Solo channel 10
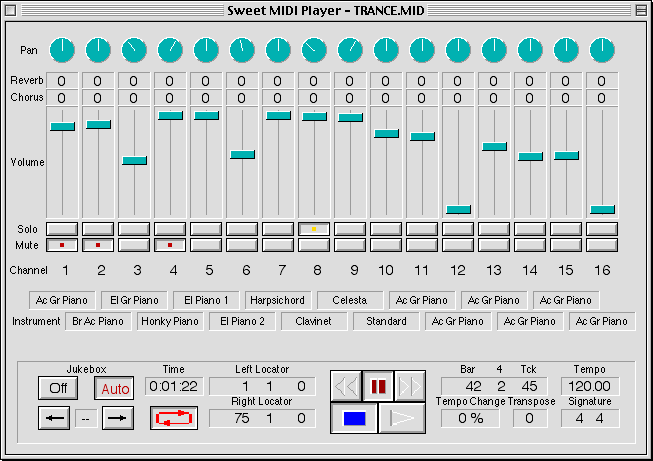The image size is (653, 461). [x=386, y=229]
